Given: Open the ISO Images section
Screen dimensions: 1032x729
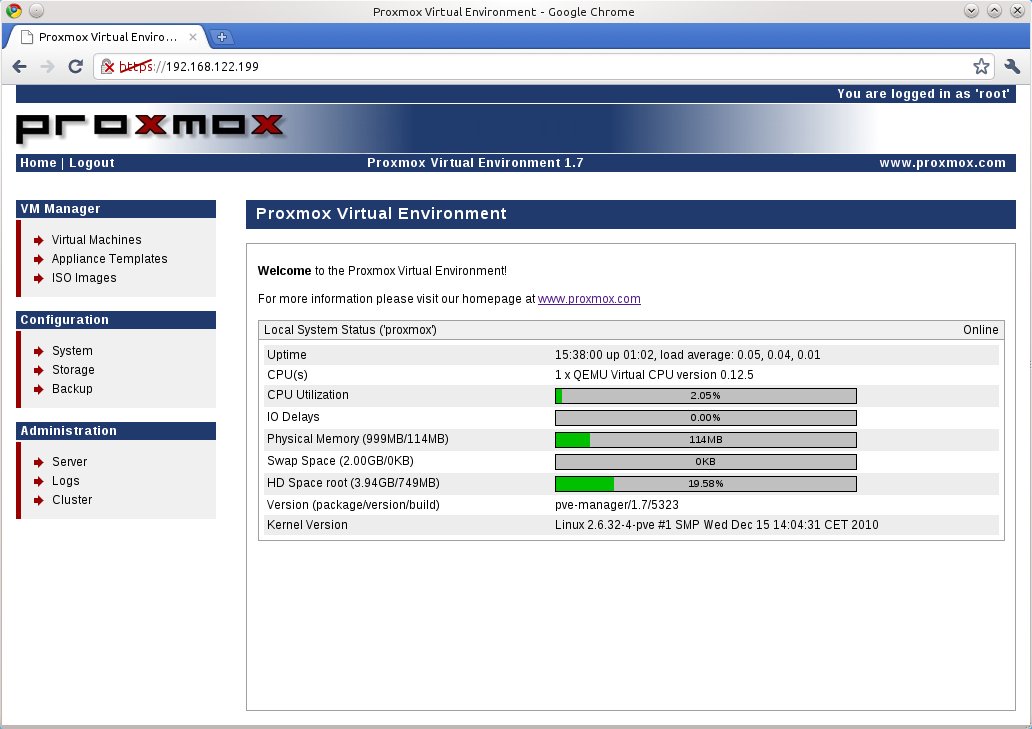Looking at the screenshot, I should tap(84, 277).
